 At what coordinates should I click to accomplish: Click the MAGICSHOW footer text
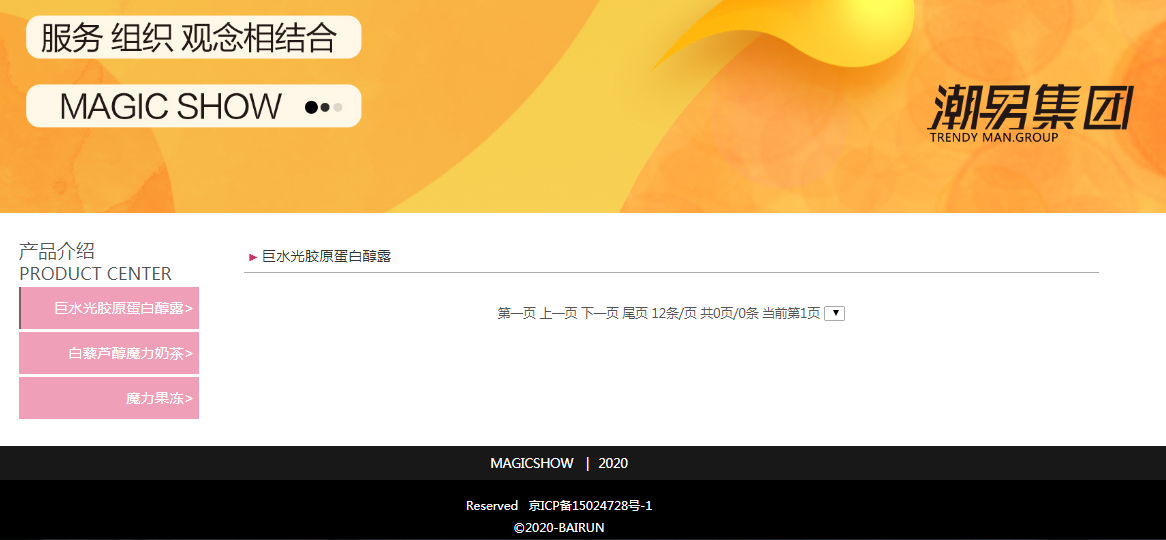532,463
